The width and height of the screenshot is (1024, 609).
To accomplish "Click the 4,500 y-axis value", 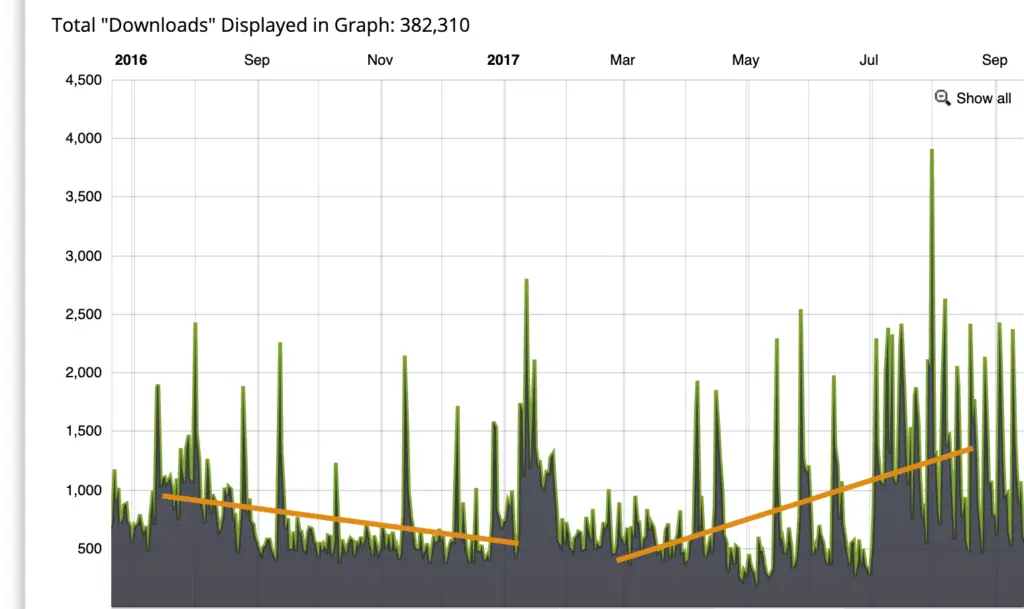I will click(x=84, y=80).
